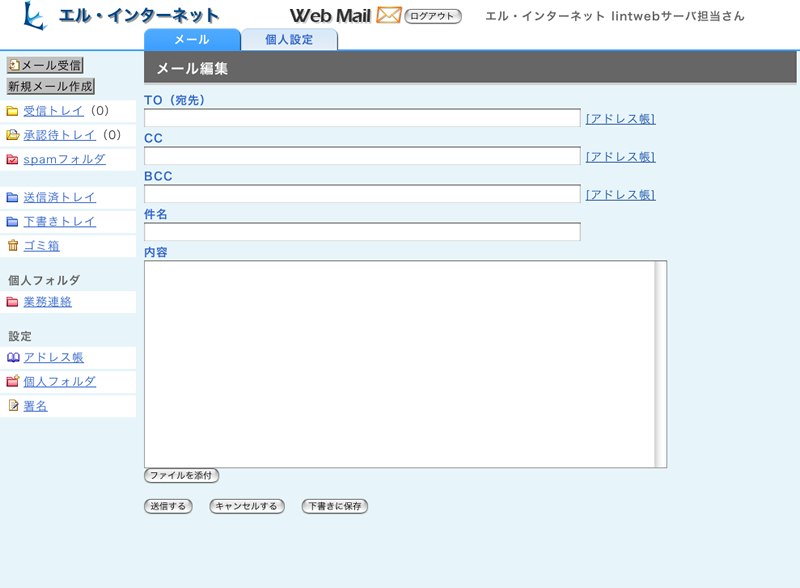Open the spamフォルダ link
800x588 pixels.
pyautogui.click(x=64, y=159)
